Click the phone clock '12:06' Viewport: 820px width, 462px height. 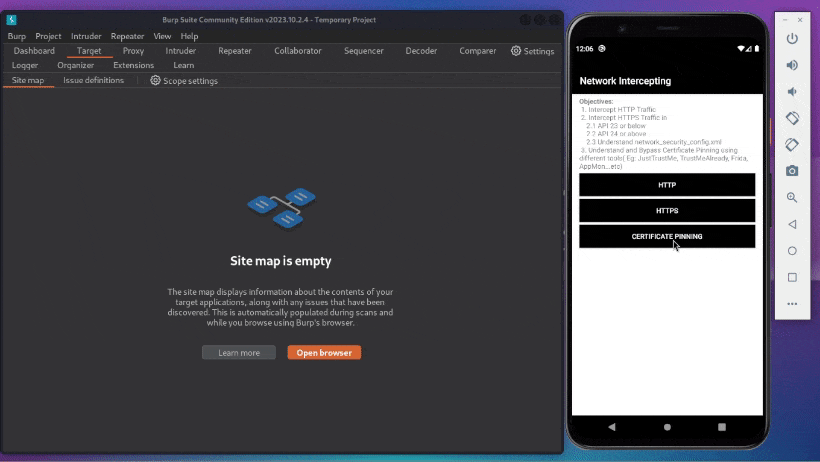[x=584, y=49]
